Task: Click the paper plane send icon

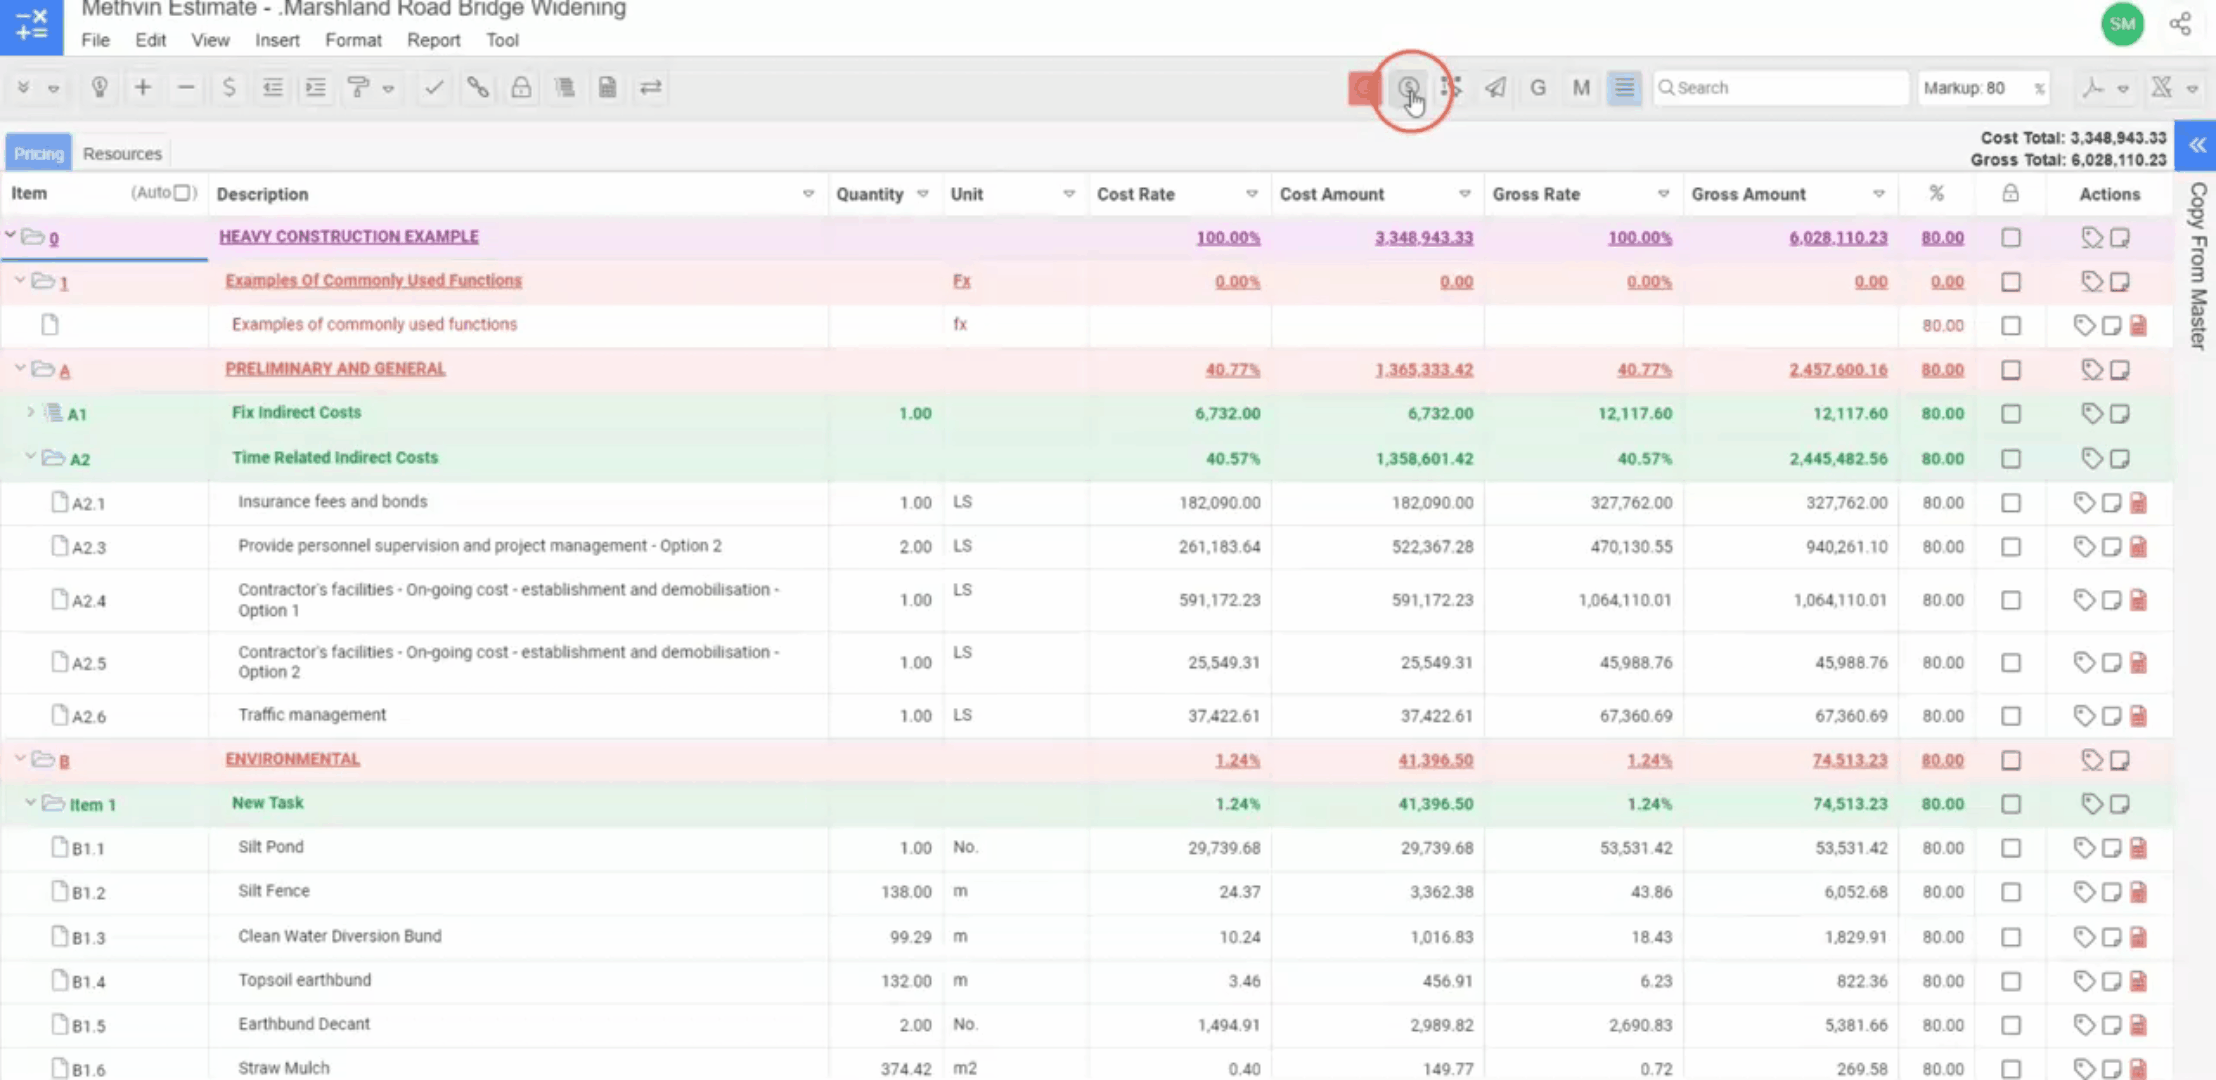Action: (1495, 88)
